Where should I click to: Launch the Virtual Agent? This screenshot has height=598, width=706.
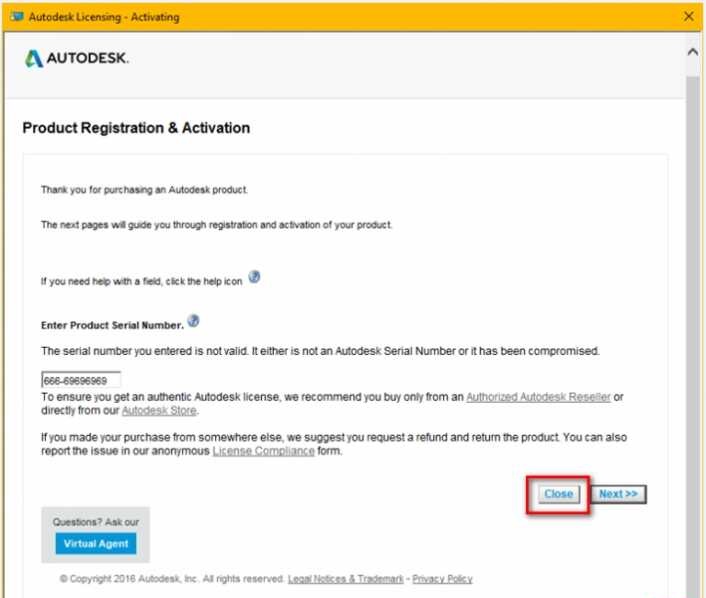[x=96, y=544]
